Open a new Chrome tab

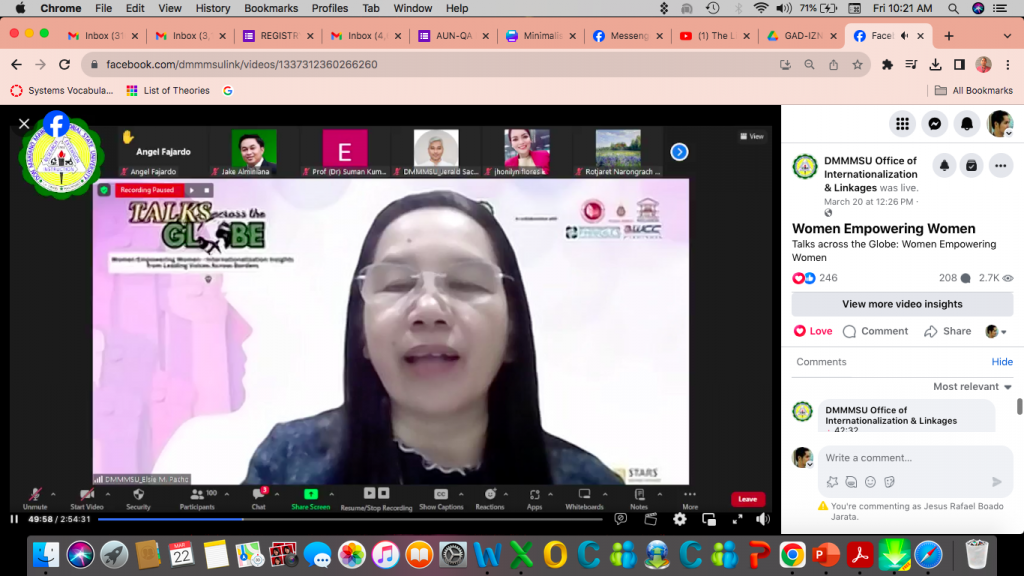949,36
